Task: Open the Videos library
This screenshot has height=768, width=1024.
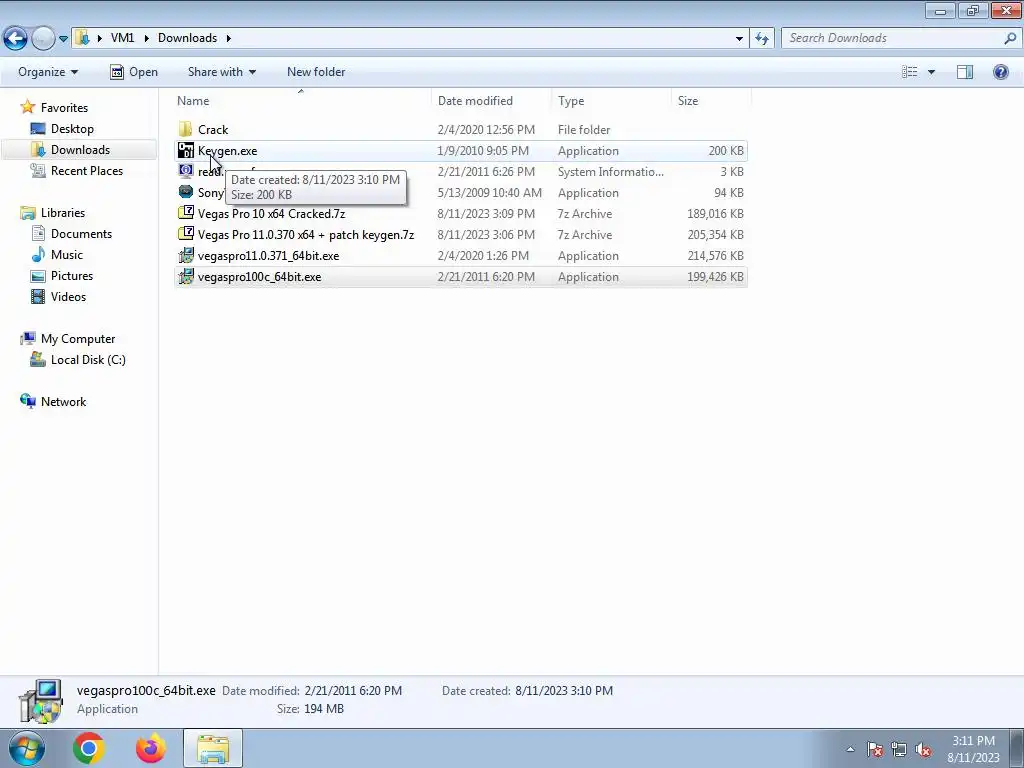Action: (x=68, y=296)
